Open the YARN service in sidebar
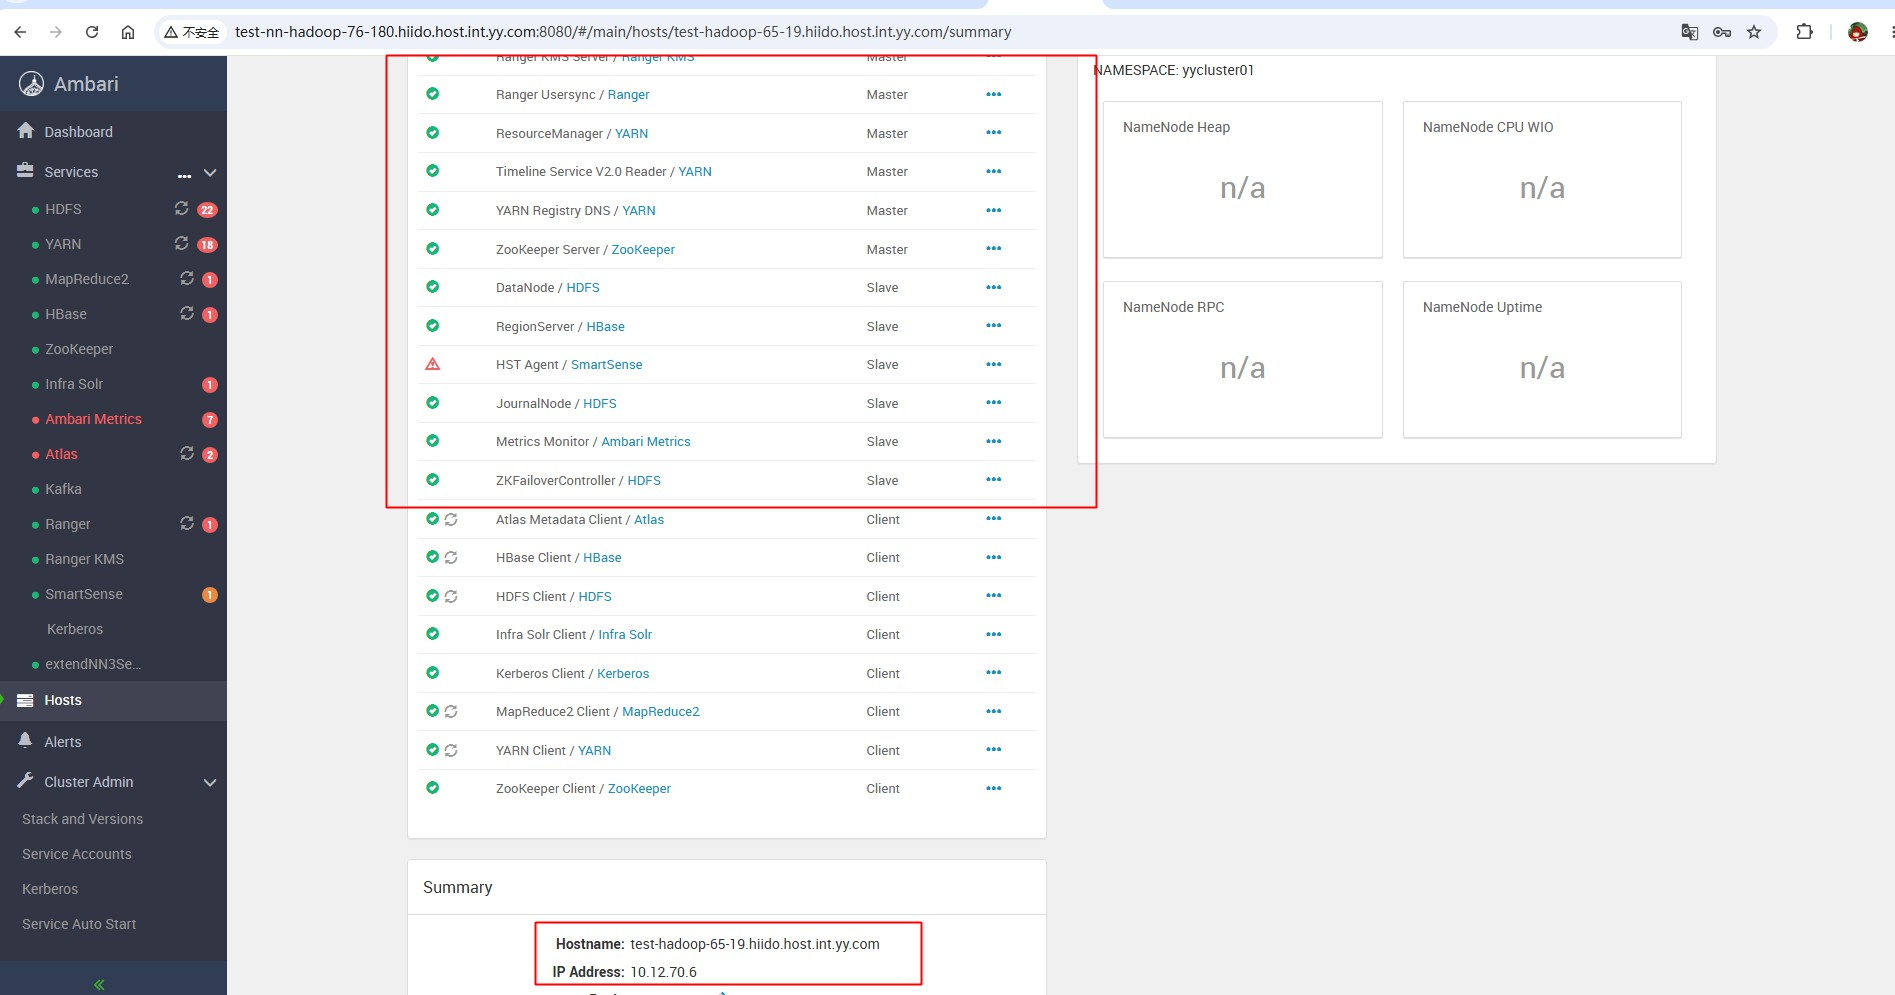1895x995 pixels. click(x=63, y=244)
